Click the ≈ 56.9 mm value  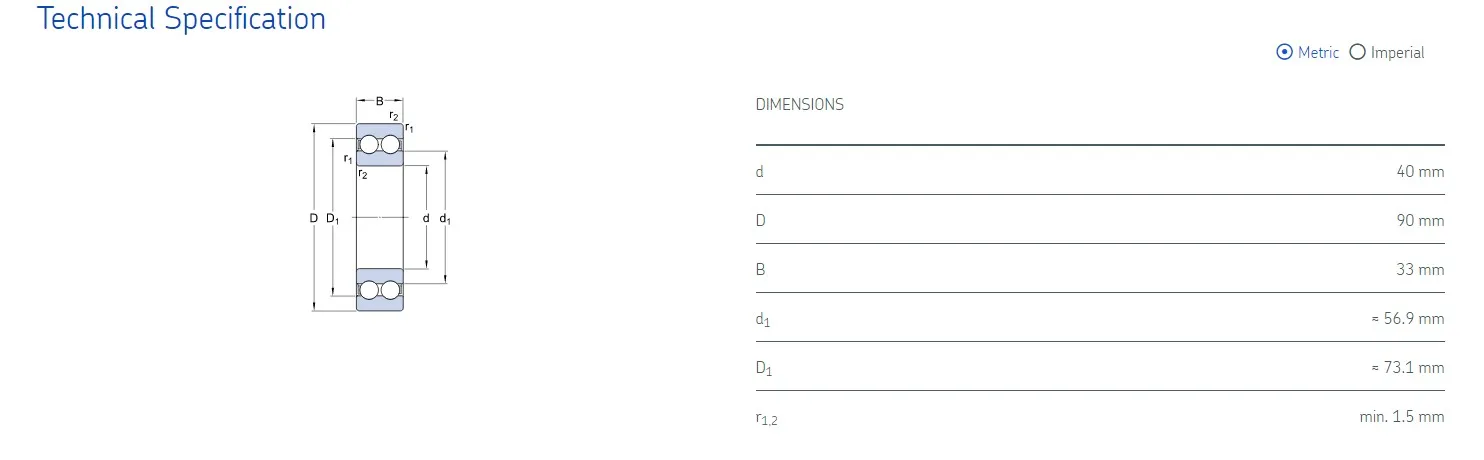pos(1407,319)
